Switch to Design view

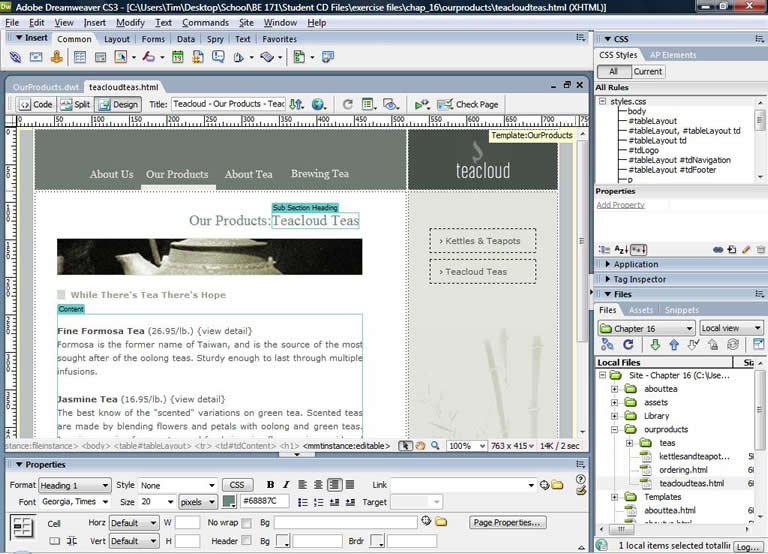118,104
